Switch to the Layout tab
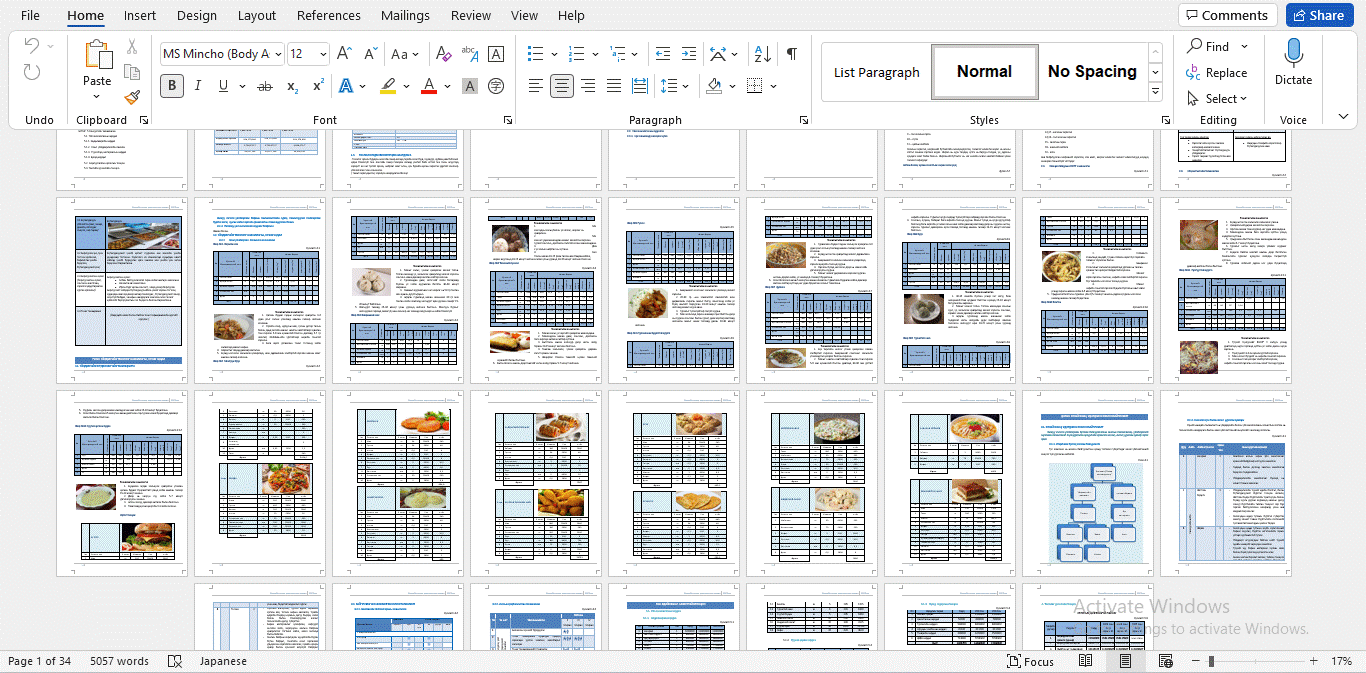1366x673 pixels. click(257, 15)
